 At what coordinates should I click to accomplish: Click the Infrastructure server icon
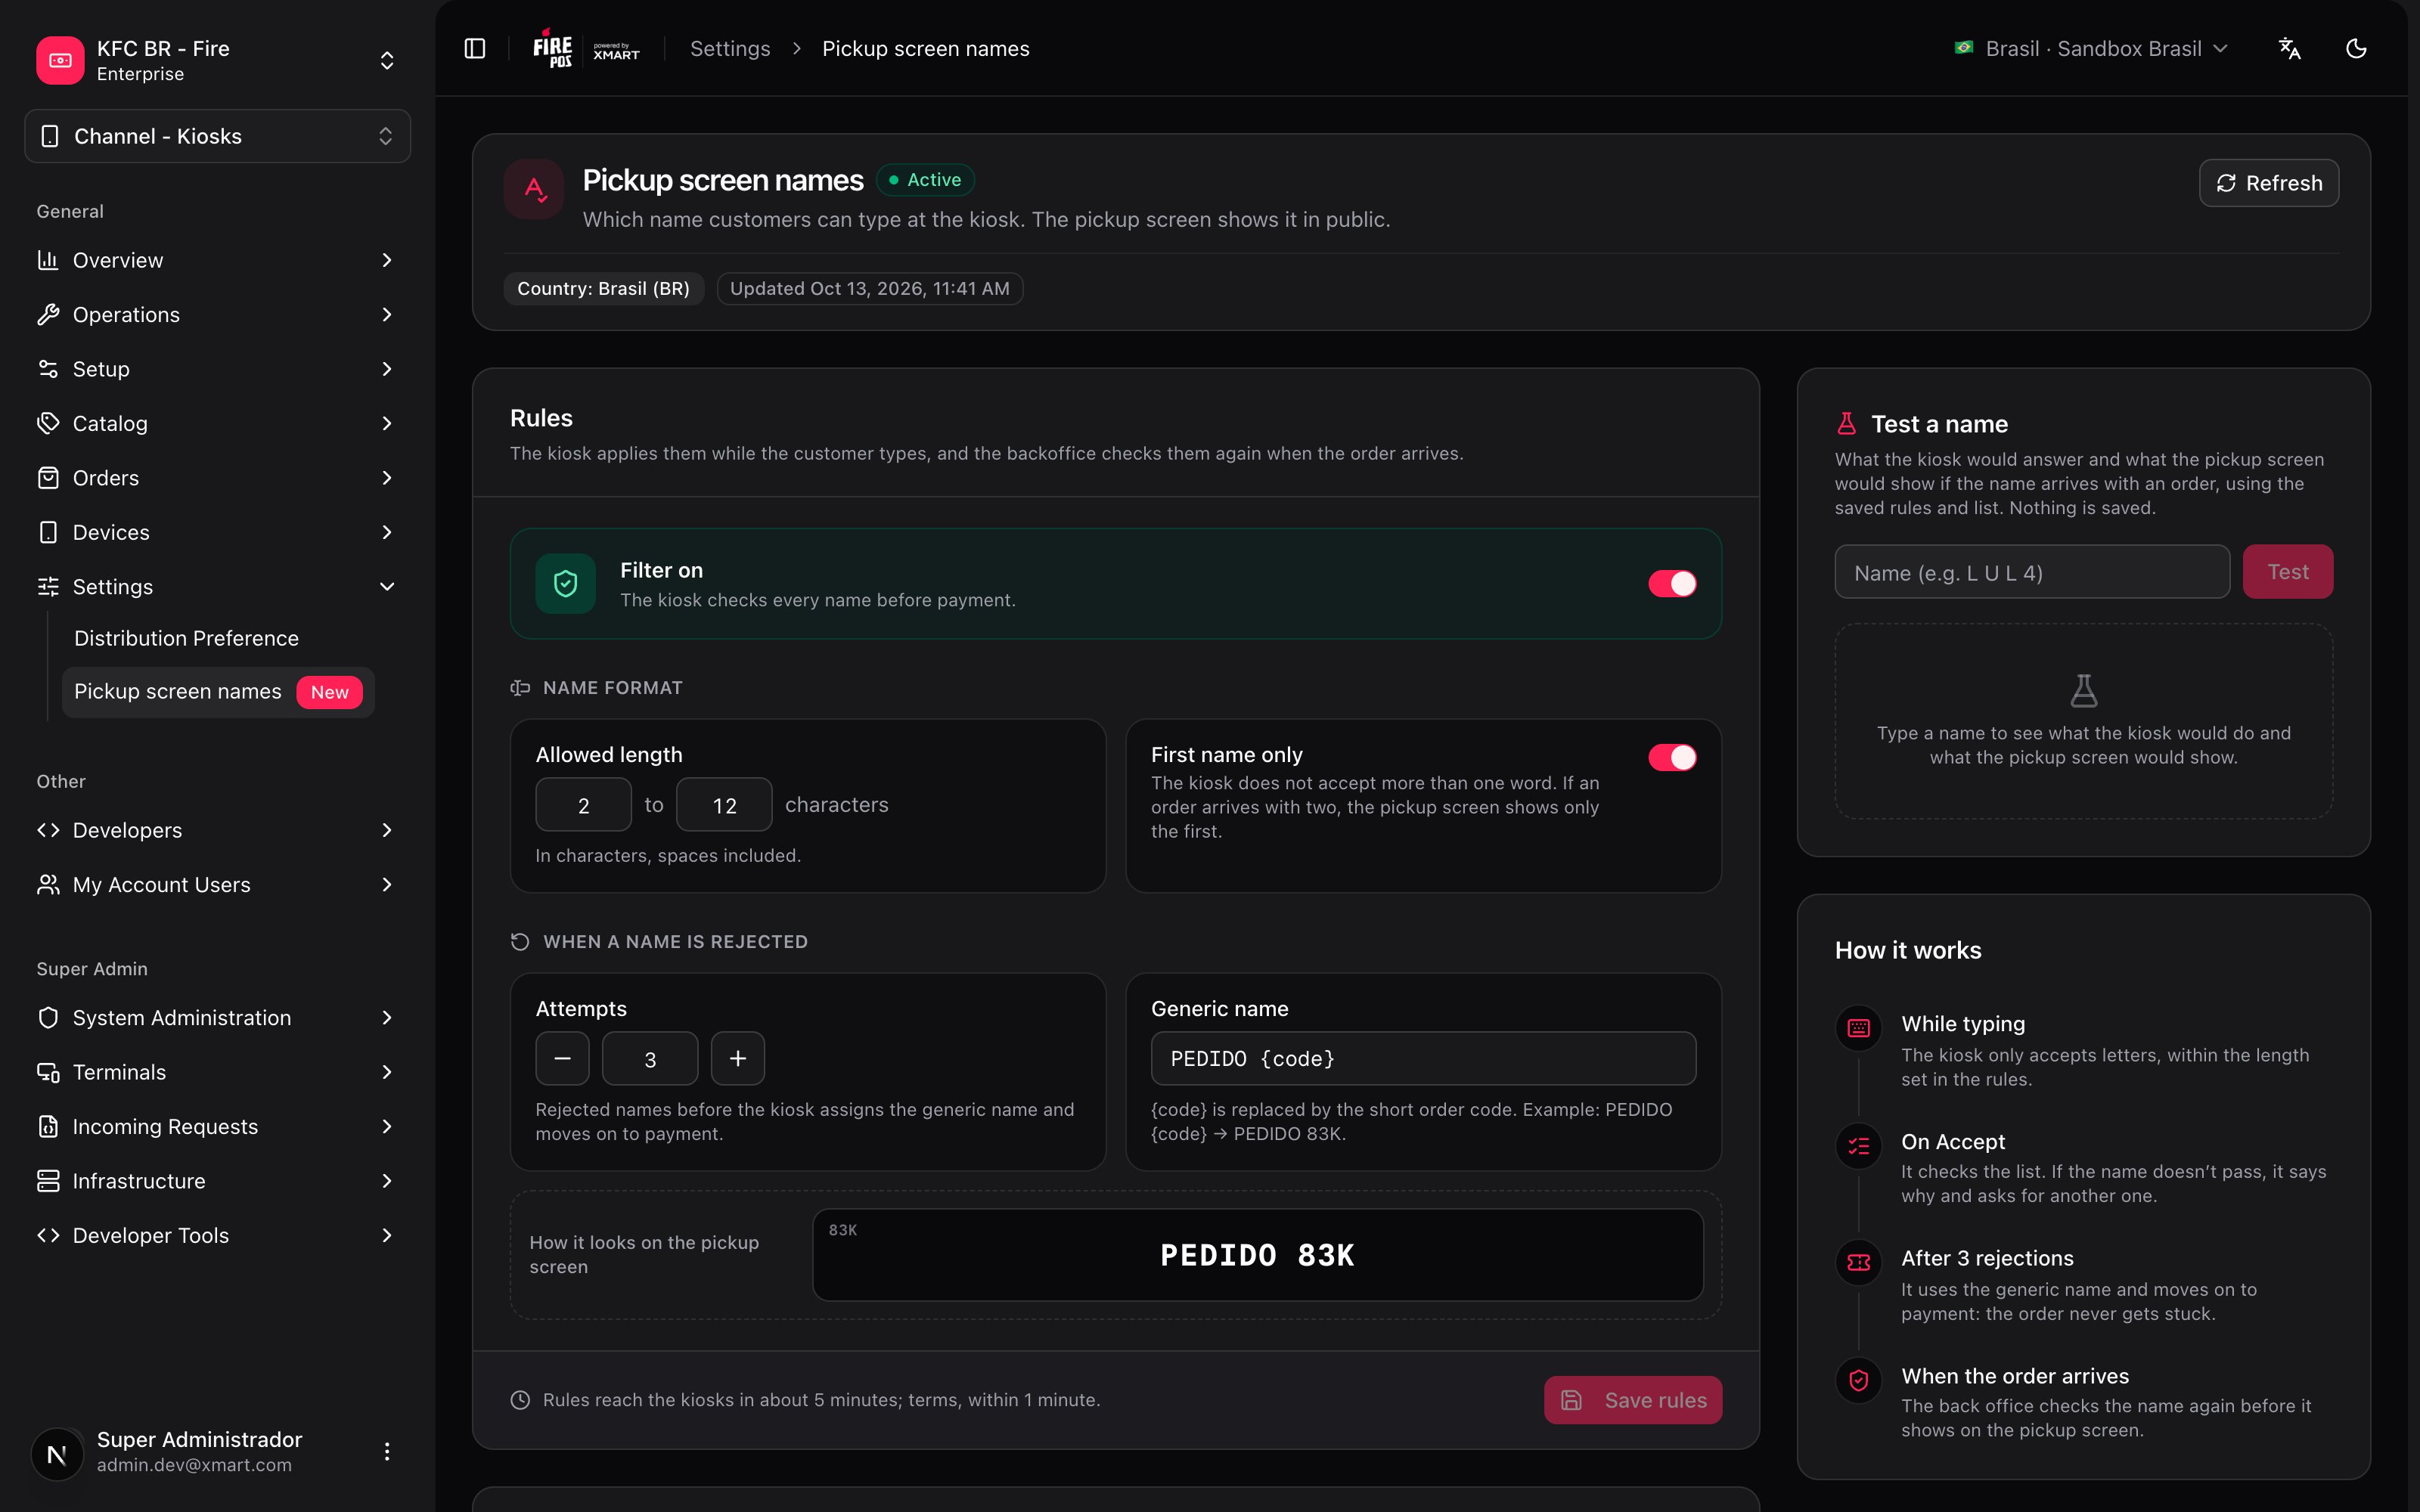click(48, 1180)
